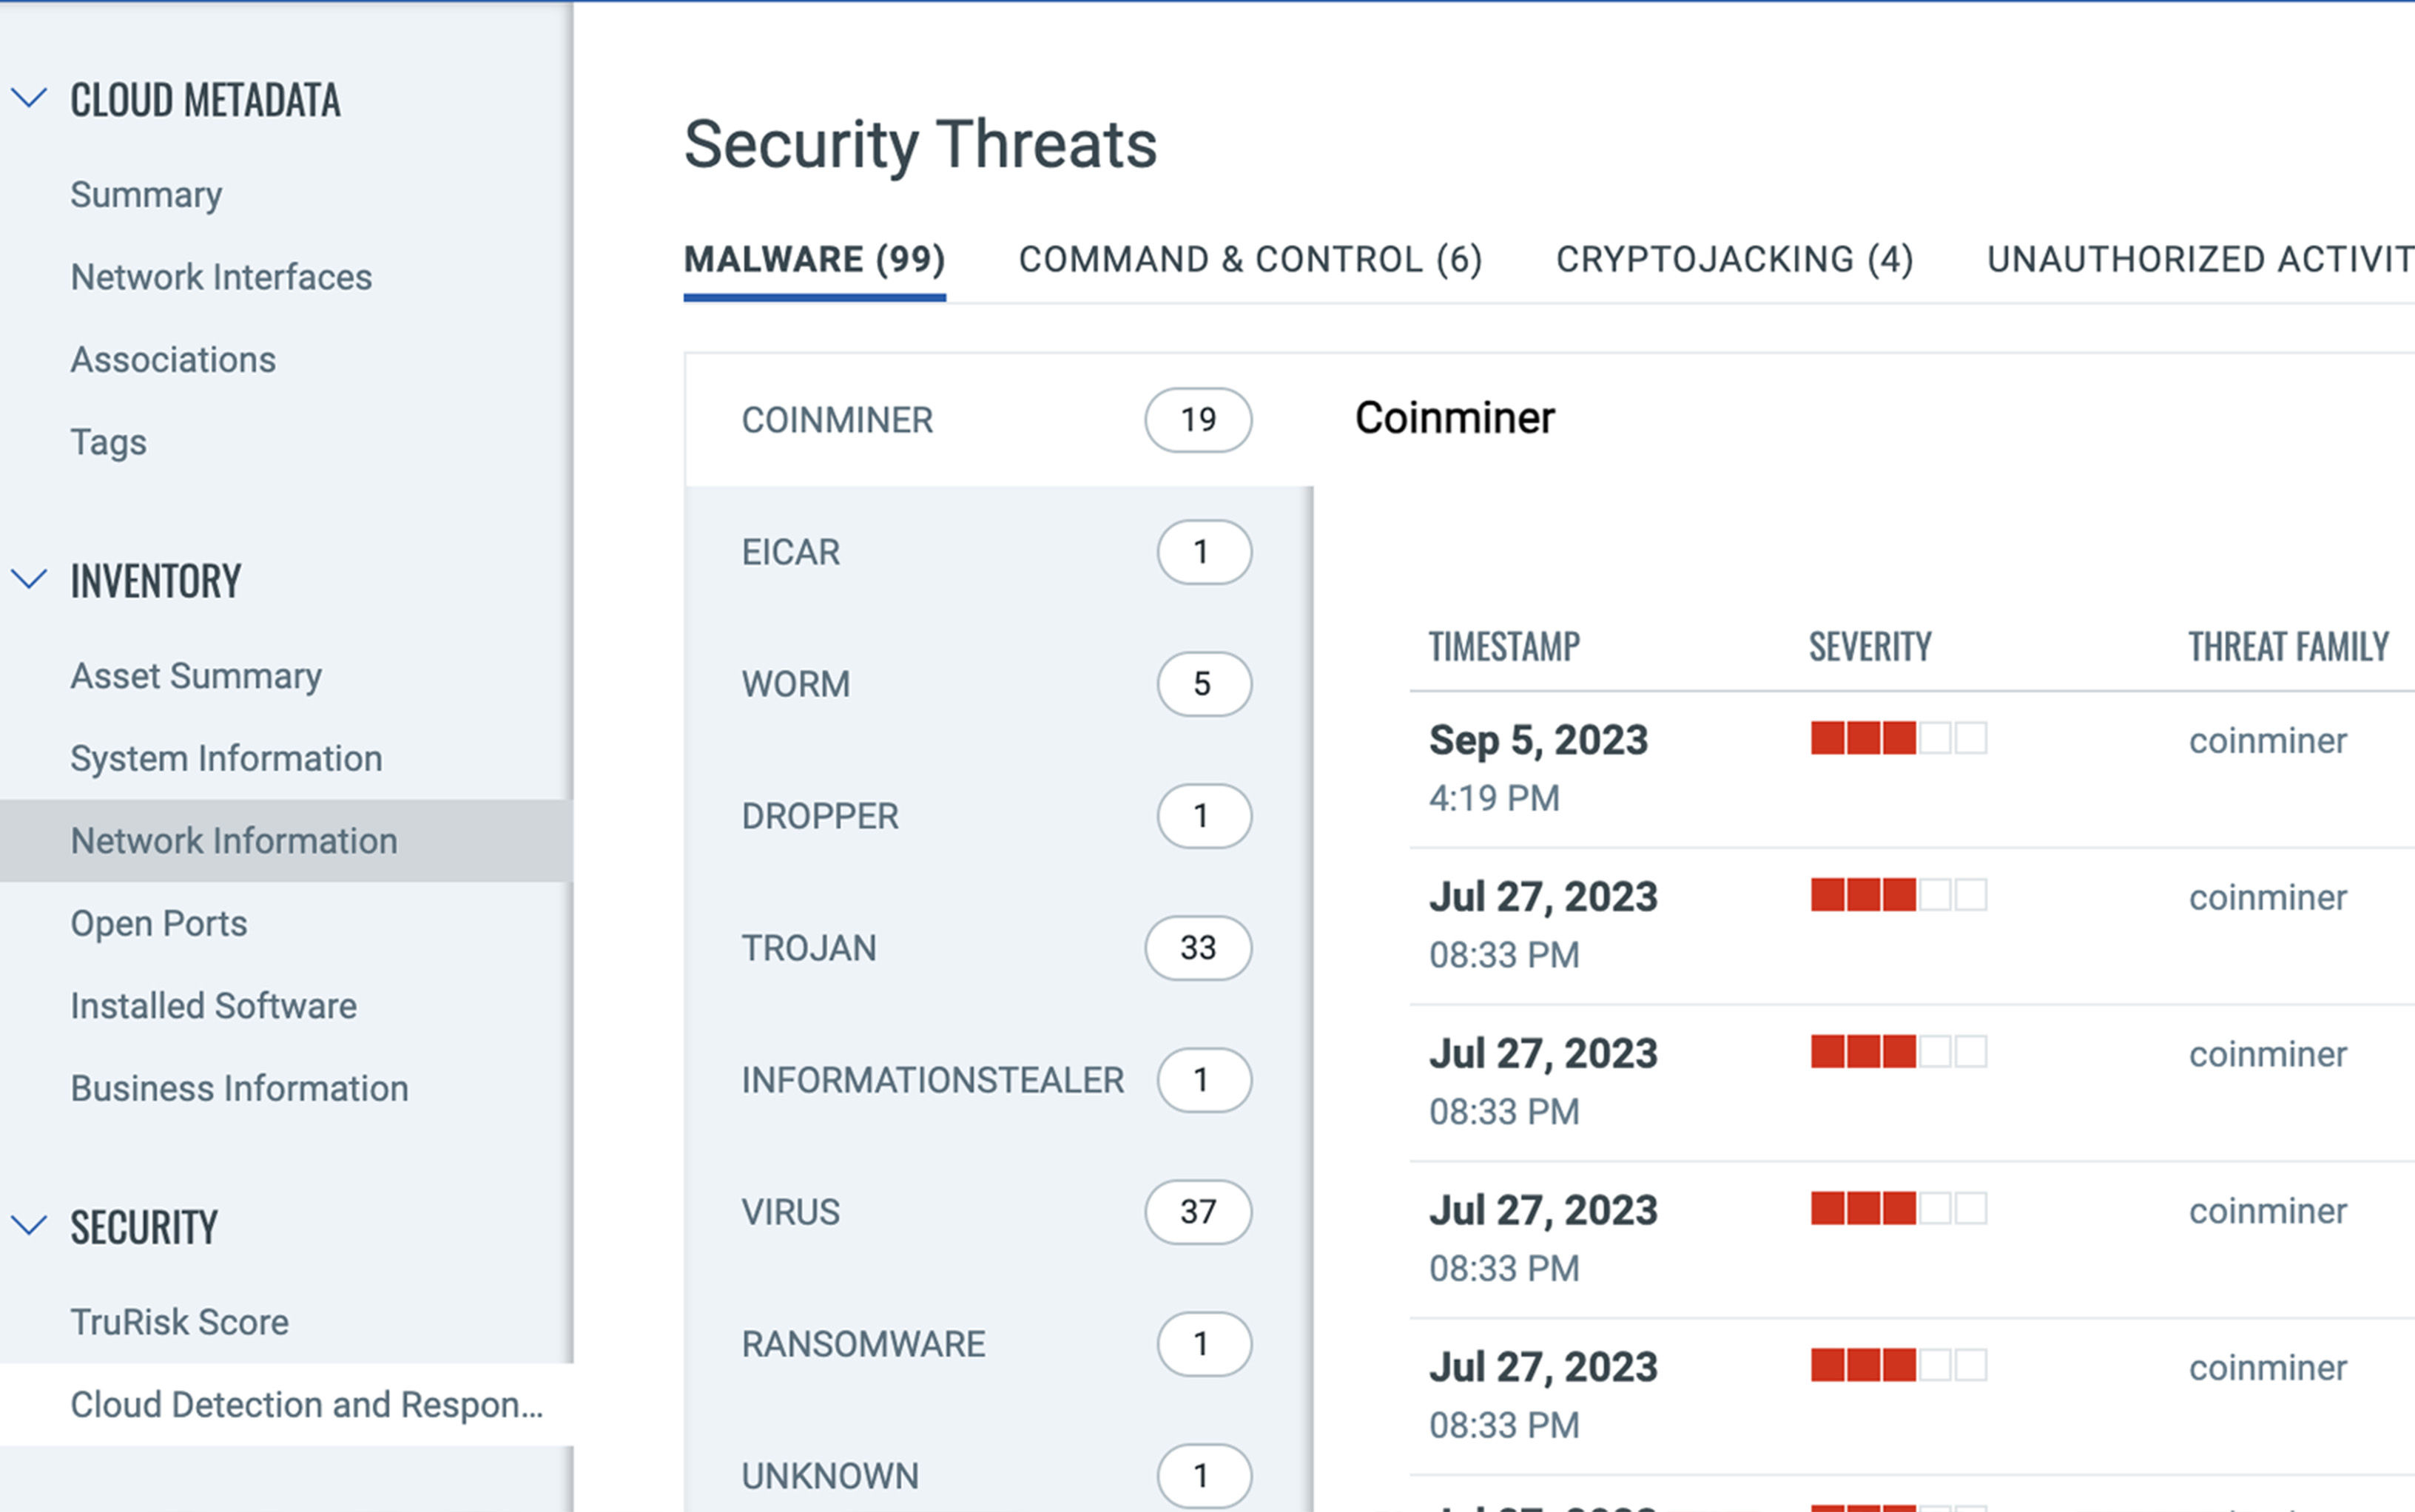
Task: Collapse the Cloud Metadata section chevron
Action: (29, 99)
